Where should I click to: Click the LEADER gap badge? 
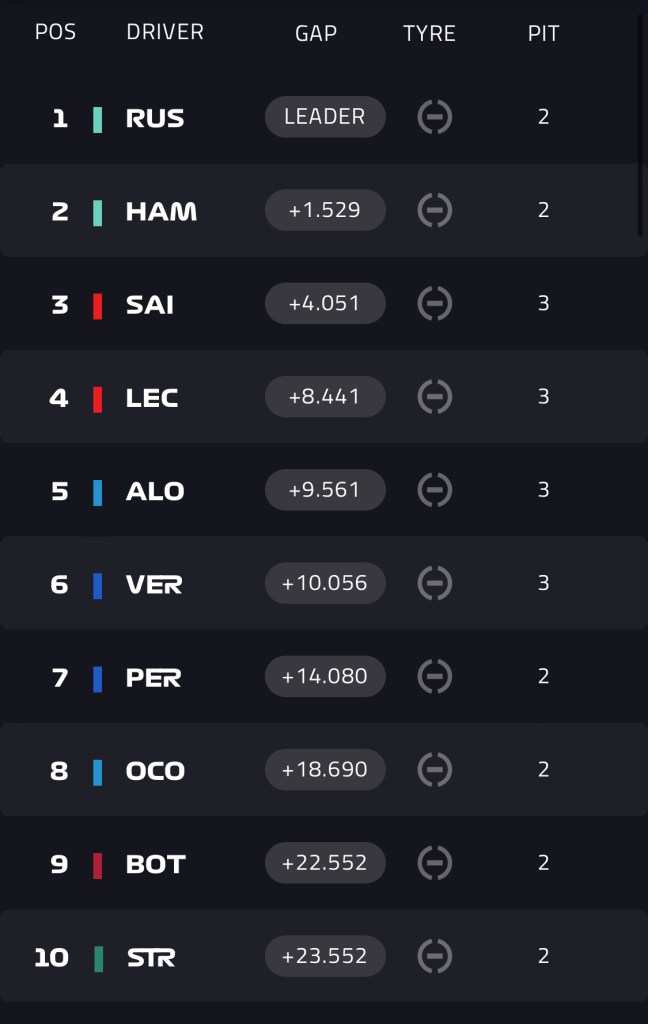(325, 117)
